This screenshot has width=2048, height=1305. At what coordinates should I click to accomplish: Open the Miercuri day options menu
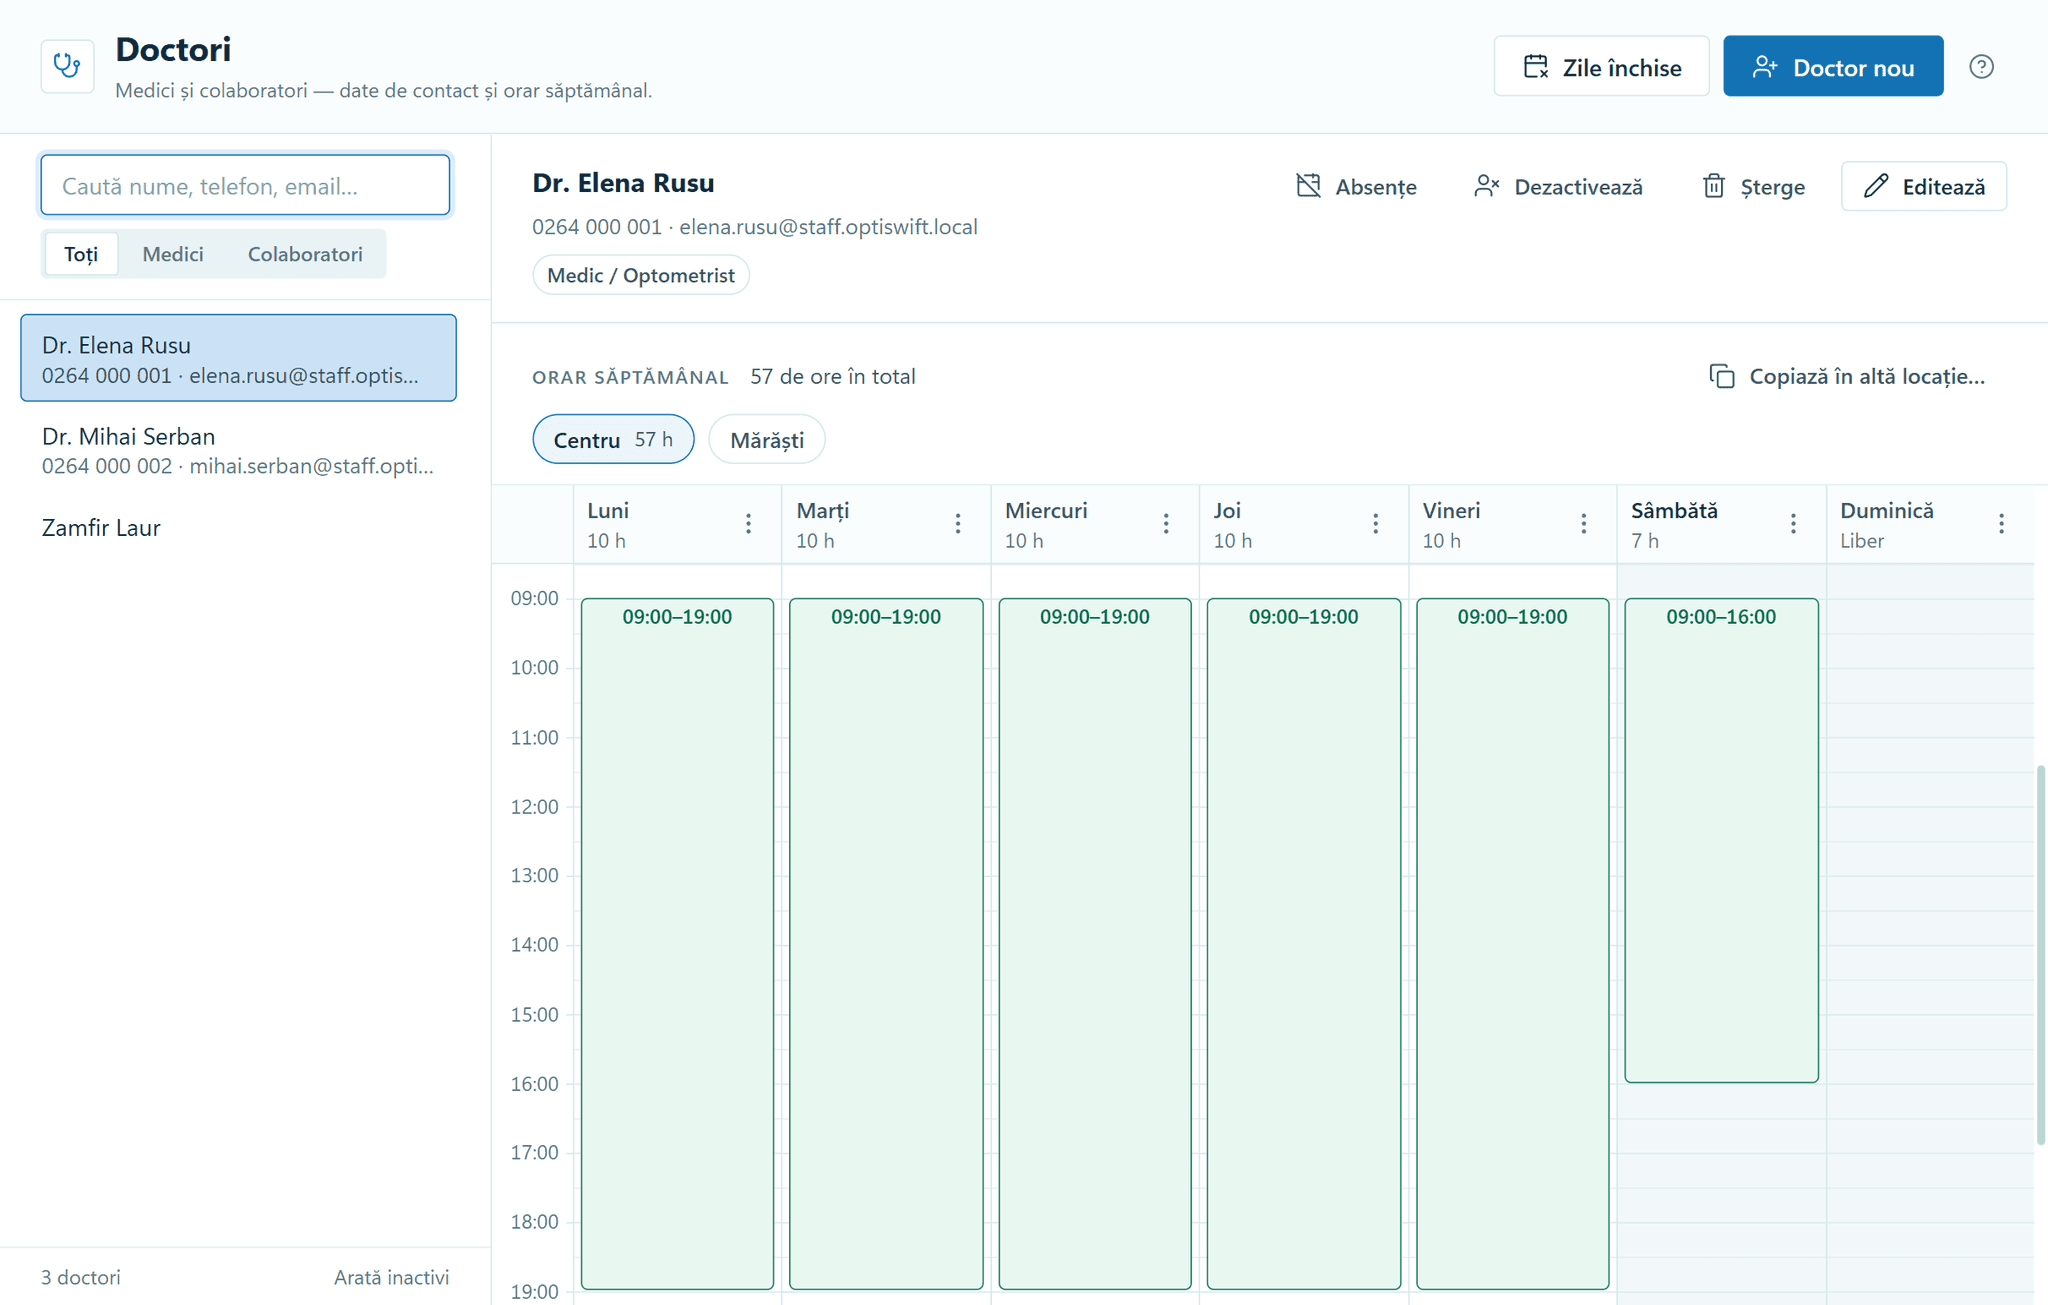pyautogui.click(x=1166, y=524)
